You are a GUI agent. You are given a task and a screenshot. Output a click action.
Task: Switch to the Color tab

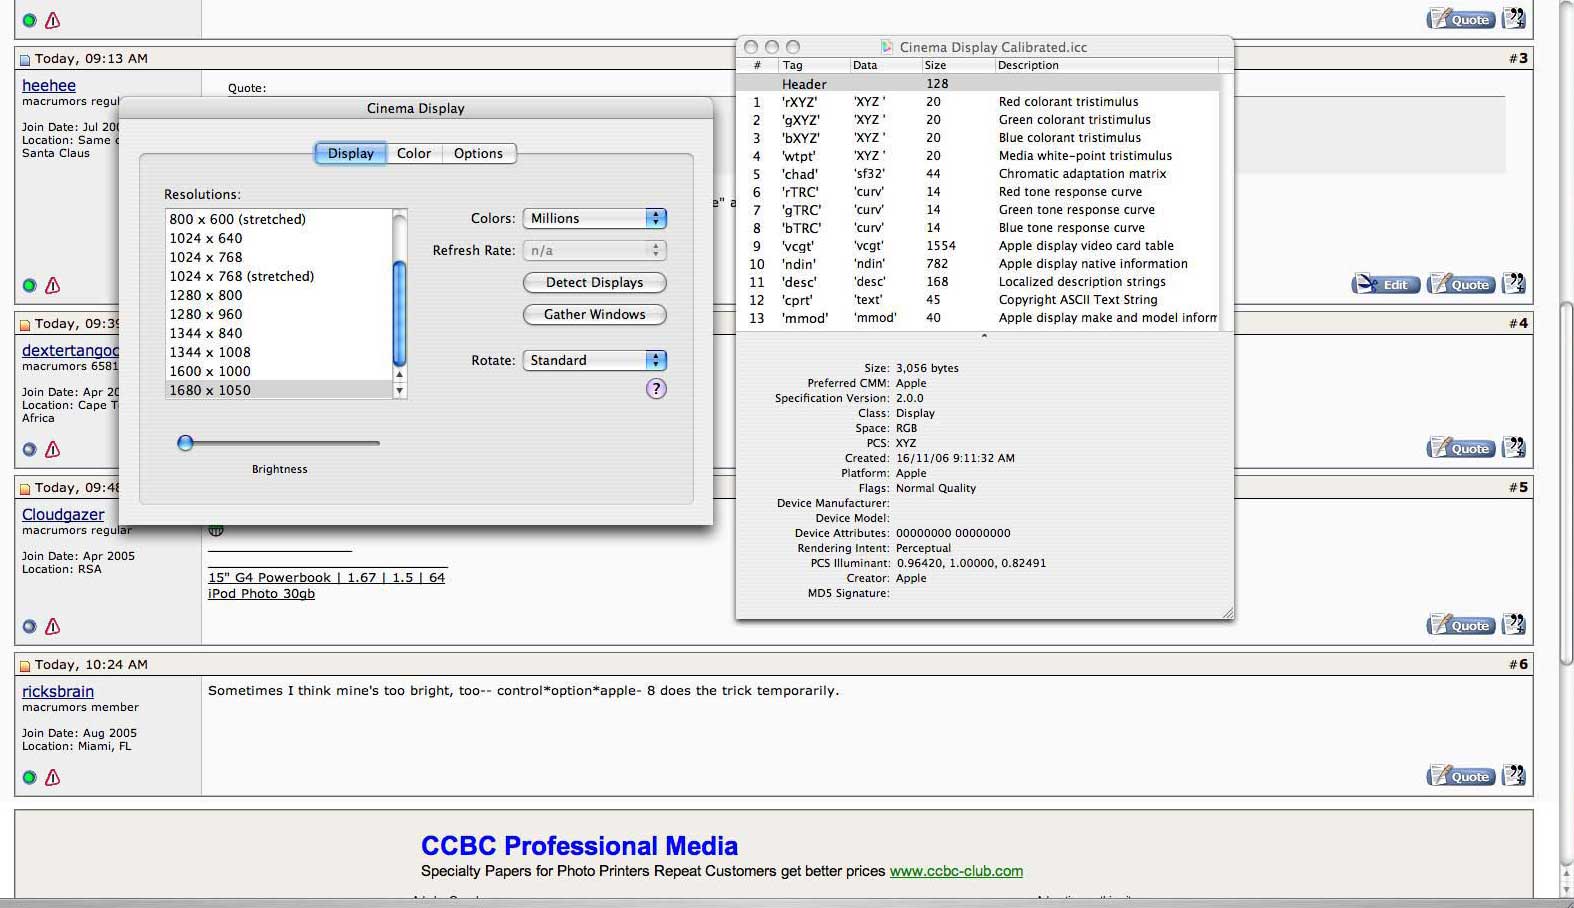coord(414,153)
